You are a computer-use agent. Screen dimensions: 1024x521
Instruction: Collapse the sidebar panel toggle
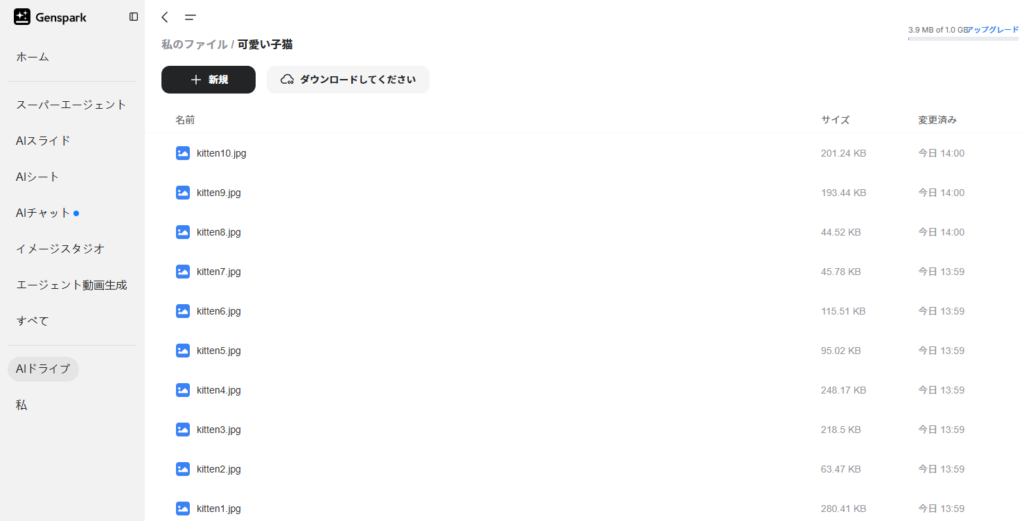(x=133, y=17)
